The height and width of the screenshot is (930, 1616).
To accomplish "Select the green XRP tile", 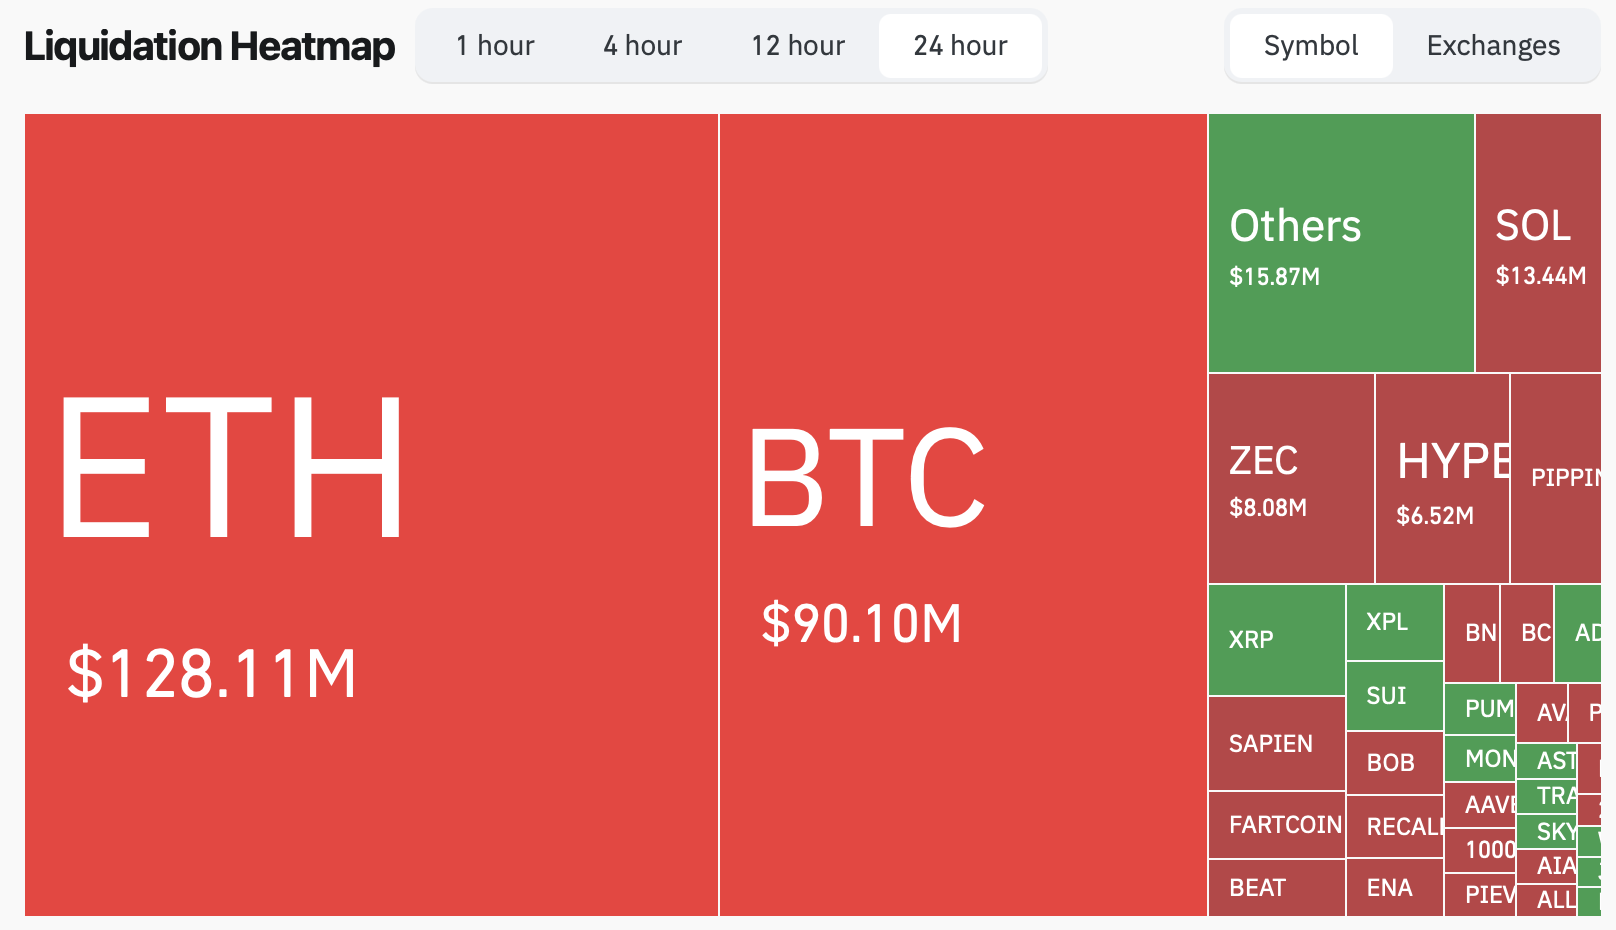I will tap(1276, 640).
